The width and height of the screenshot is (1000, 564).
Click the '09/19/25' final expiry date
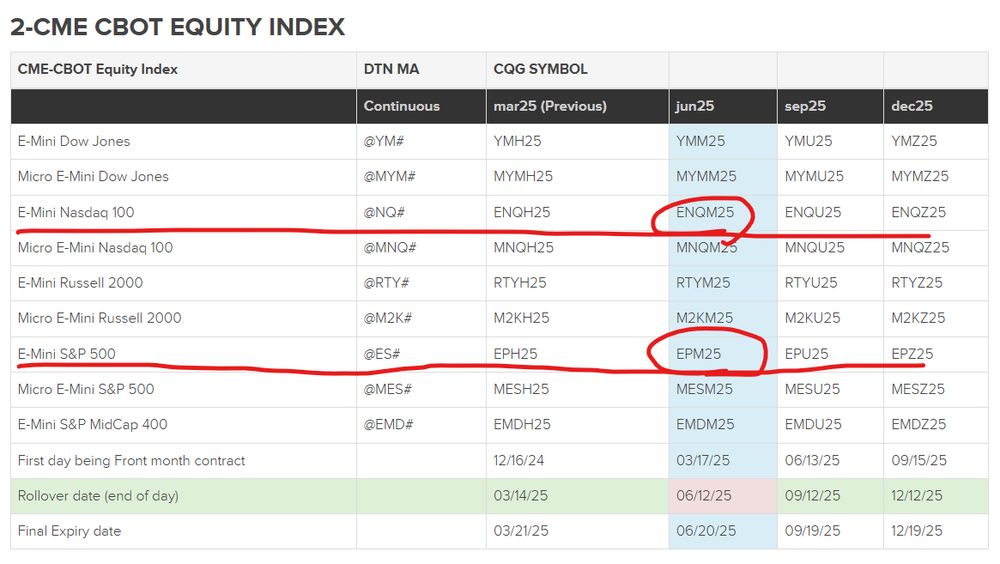coord(812,531)
